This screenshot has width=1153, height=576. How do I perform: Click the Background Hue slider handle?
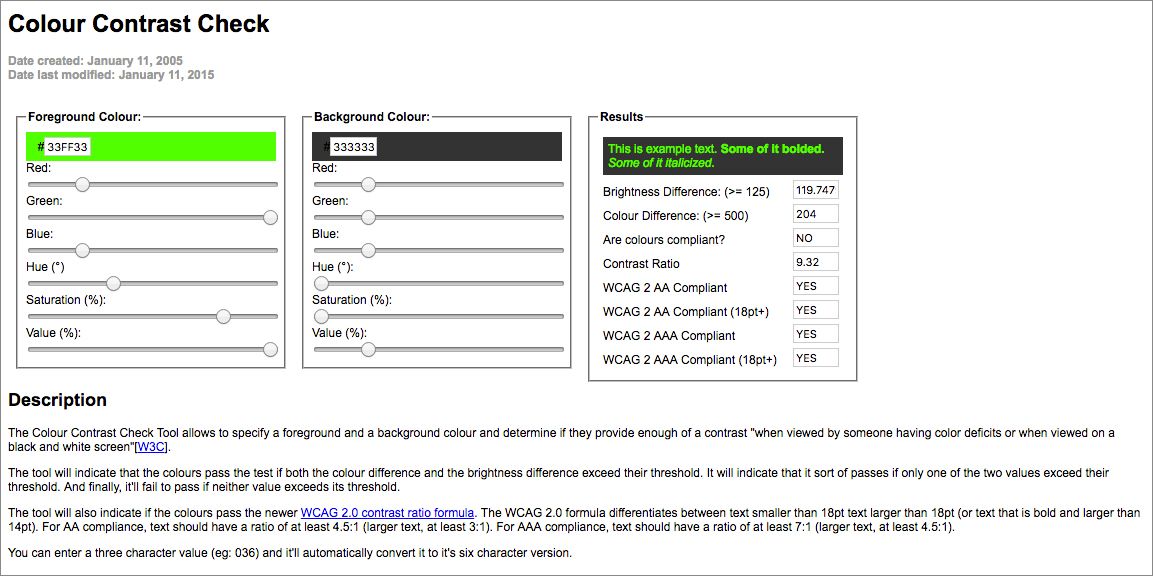(x=321, y=283)
